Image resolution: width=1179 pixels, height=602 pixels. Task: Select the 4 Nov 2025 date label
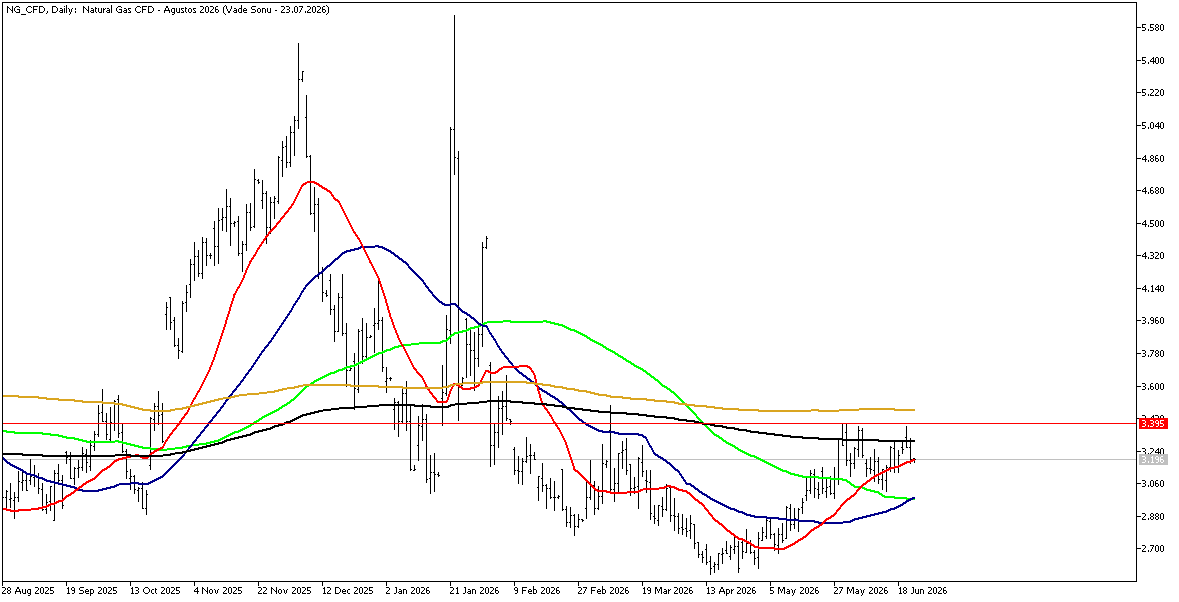click(217, 591)
